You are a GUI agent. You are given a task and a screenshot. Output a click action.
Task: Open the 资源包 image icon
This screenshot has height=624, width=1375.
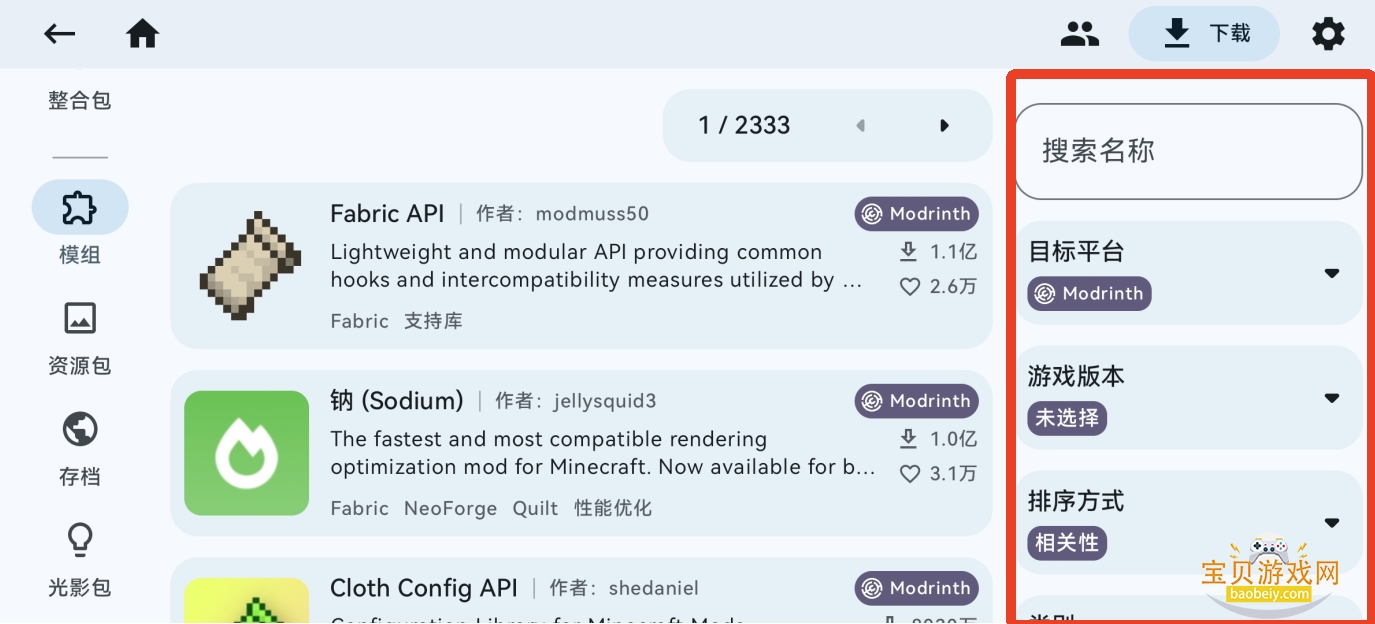coord(80,318)
